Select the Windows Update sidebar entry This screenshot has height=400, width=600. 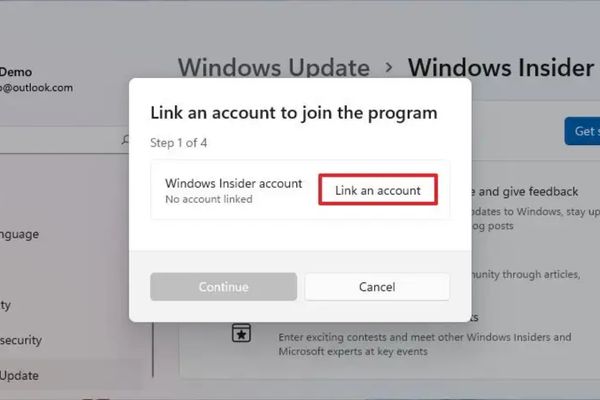(x=19, y=376)
